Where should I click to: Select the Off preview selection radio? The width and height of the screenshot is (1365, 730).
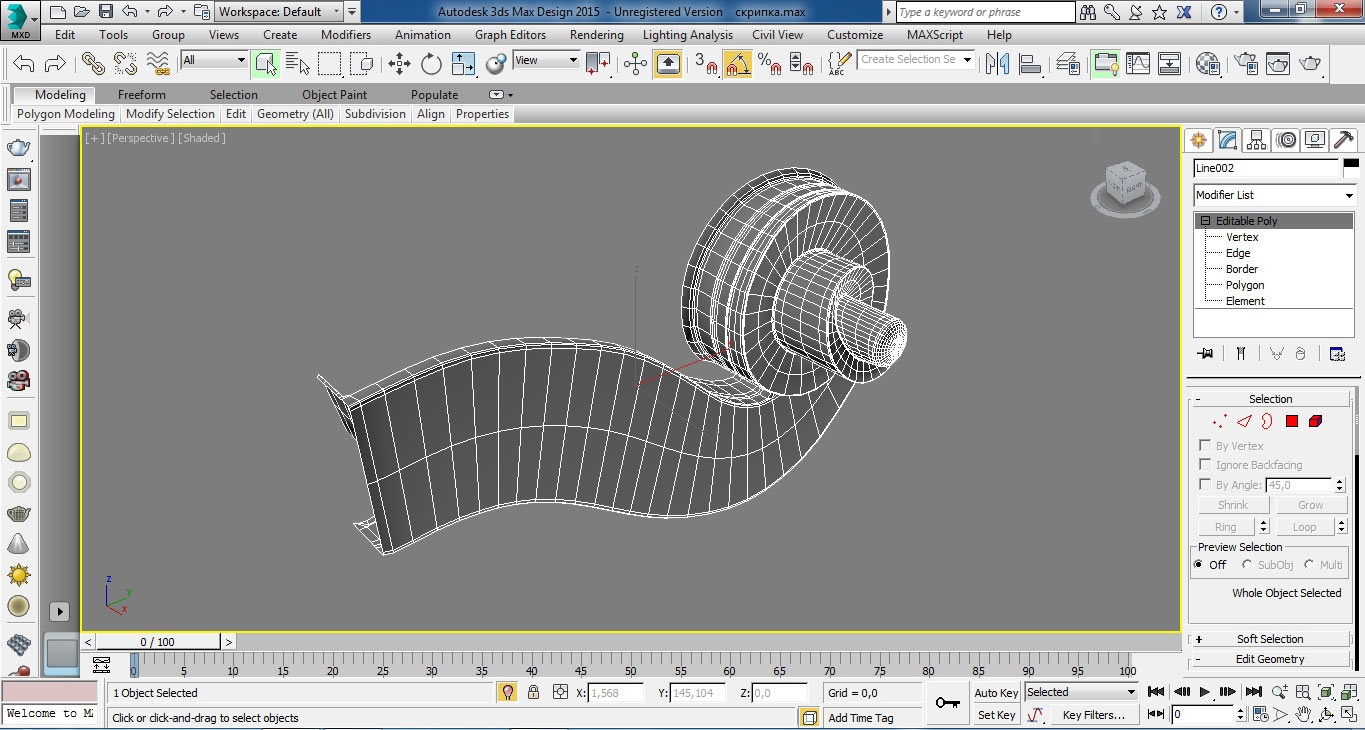(x=1198, y=565)
